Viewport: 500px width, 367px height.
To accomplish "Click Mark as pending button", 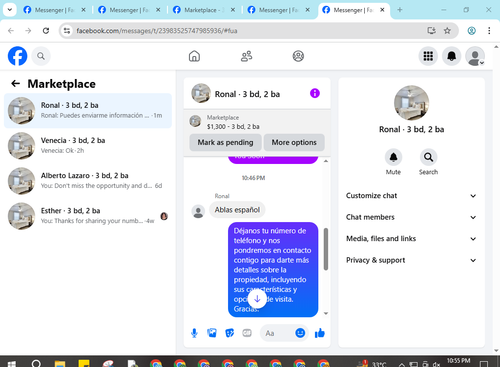I will [225, 142].
